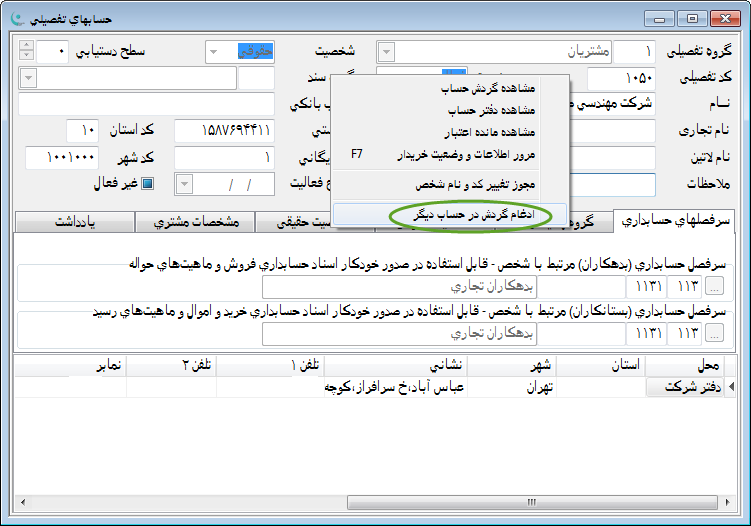Click the 'کد استان' input field

click(82, 131)
